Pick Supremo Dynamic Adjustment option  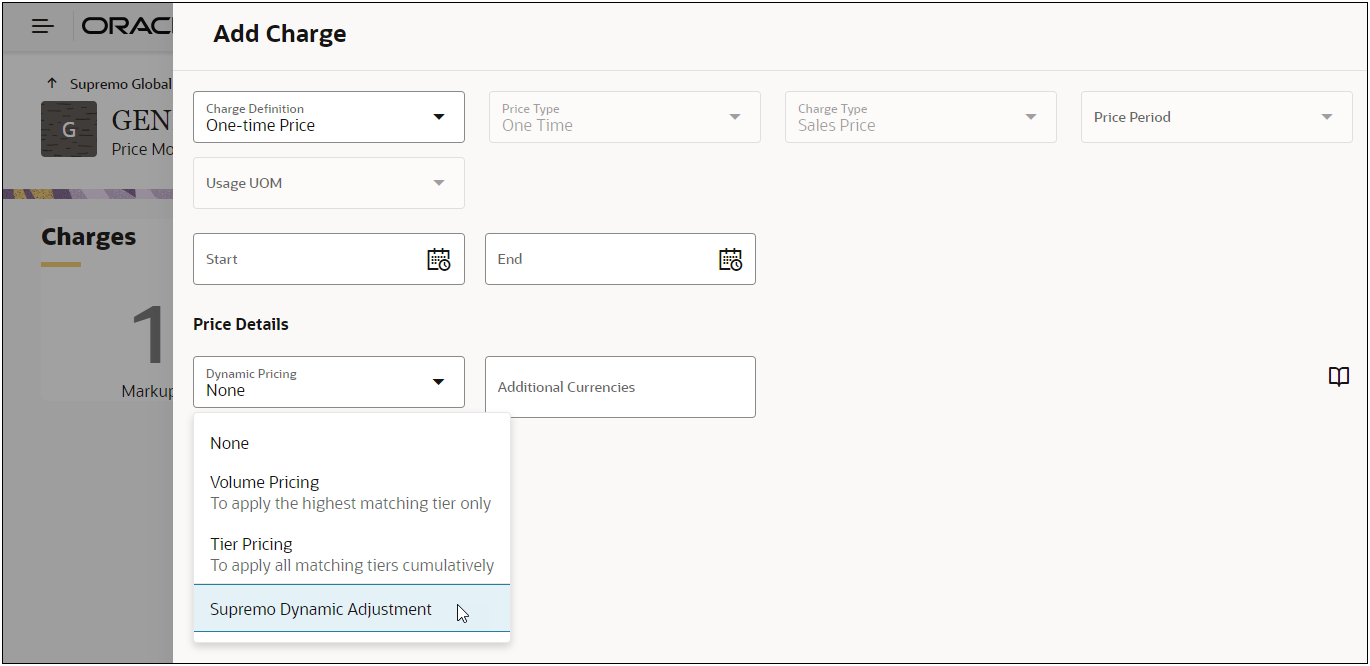click(x=321, y=609)
